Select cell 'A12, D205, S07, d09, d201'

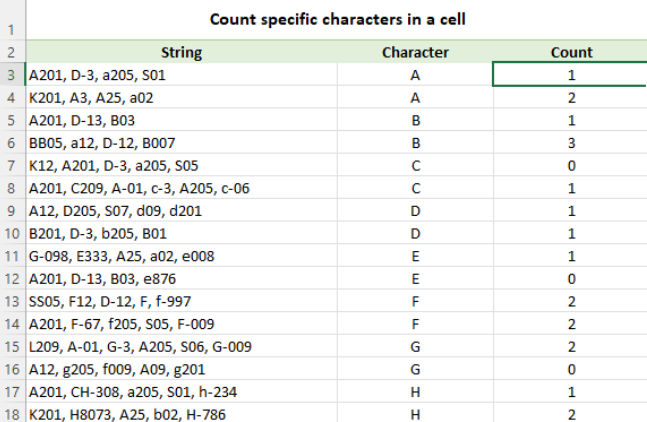point(182,211)
